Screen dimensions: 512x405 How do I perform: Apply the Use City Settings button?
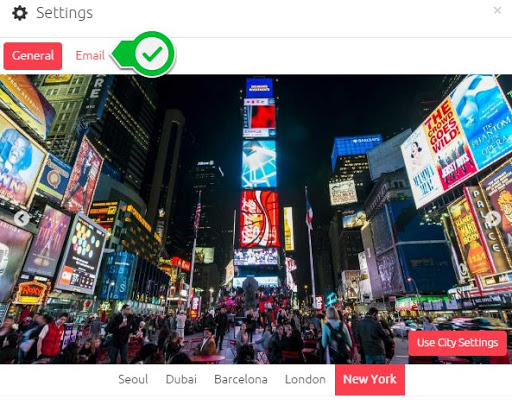click(457, 343)
